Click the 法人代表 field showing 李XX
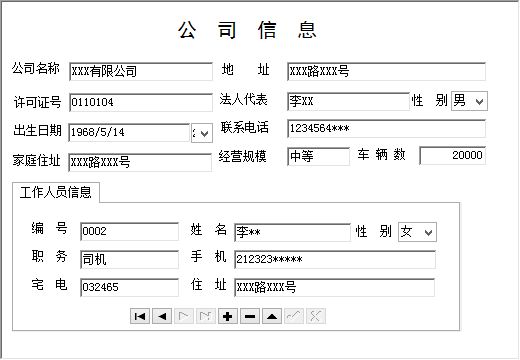This screenshot has height=360, width=520. [x=348, y=101]
